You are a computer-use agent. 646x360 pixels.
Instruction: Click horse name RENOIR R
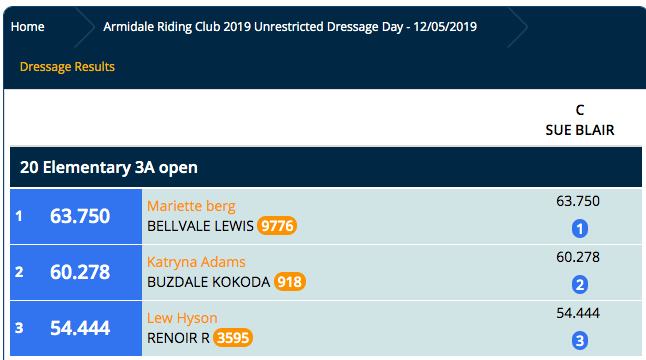point(178,338)
